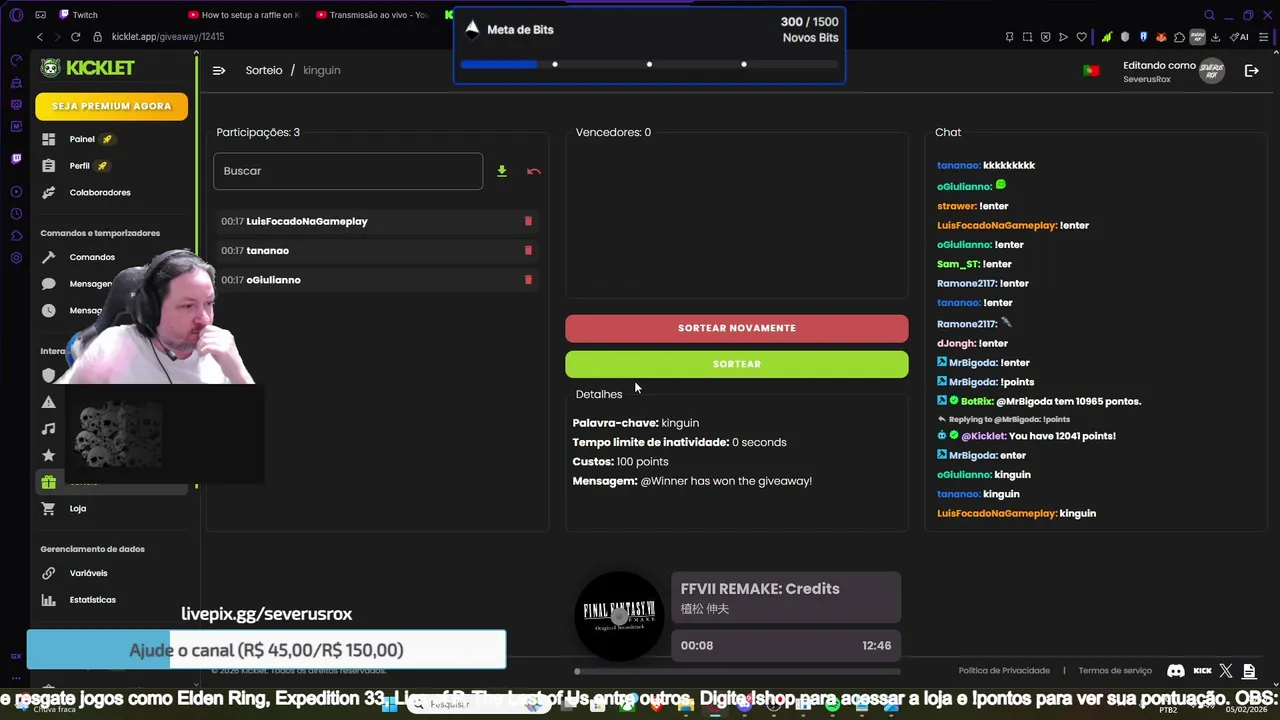Click 'Ajude o canal' donation goal bar
Screen dimensions: 1280x720
(266, 650)
